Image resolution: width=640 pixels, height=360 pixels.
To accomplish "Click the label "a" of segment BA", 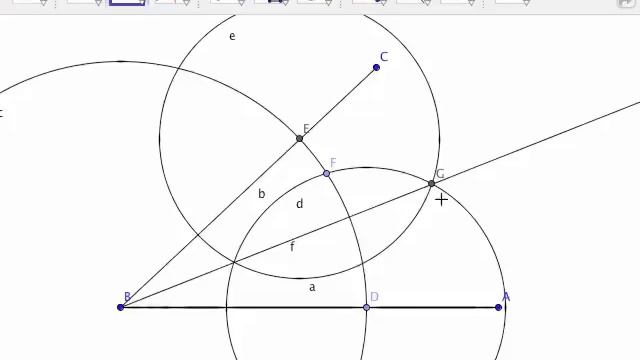I will point(312,287).
